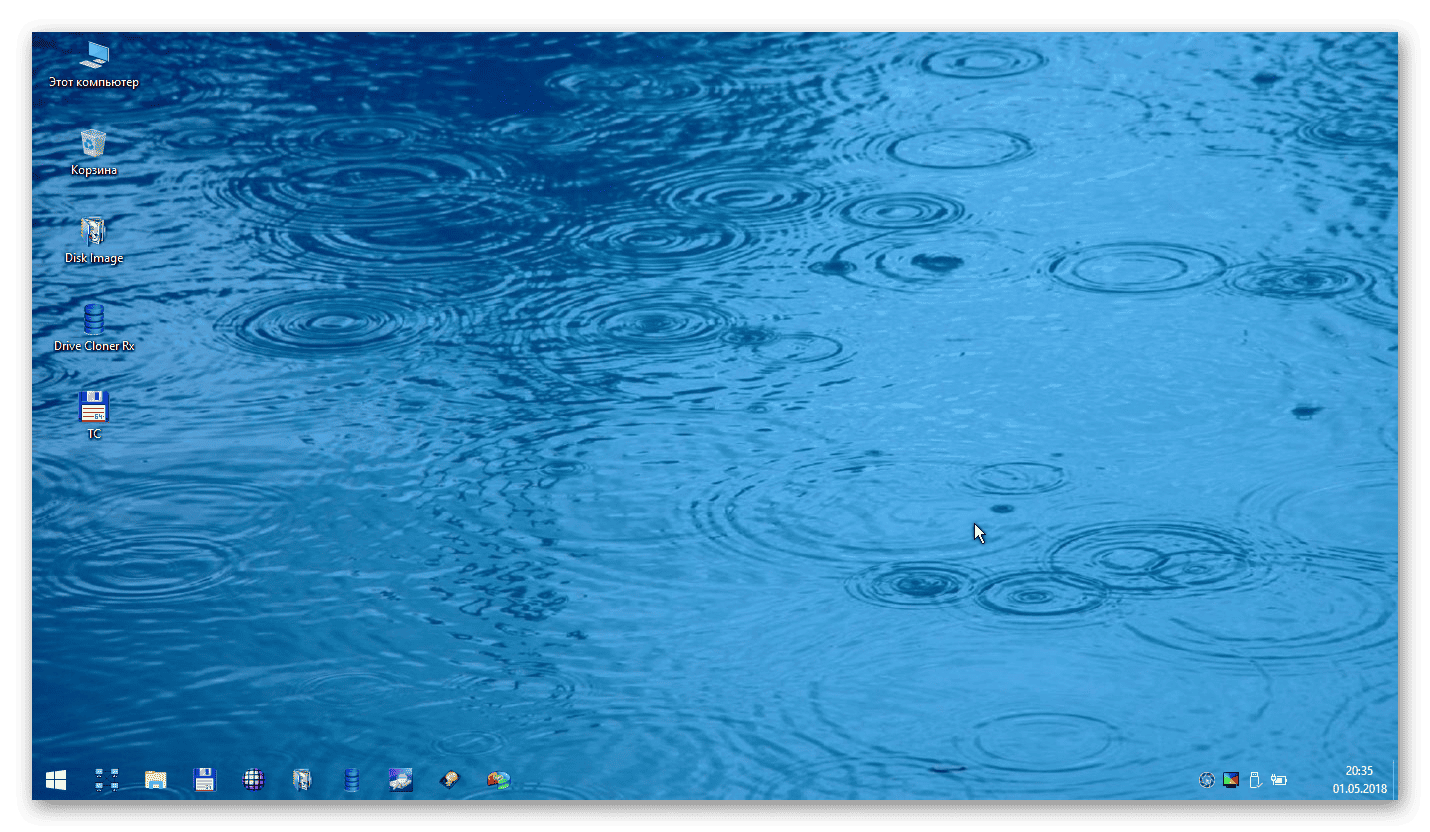Open the file explorer folder icon on taskbar
Viewport: 1430px width, 832px height.
click(155, 781)
